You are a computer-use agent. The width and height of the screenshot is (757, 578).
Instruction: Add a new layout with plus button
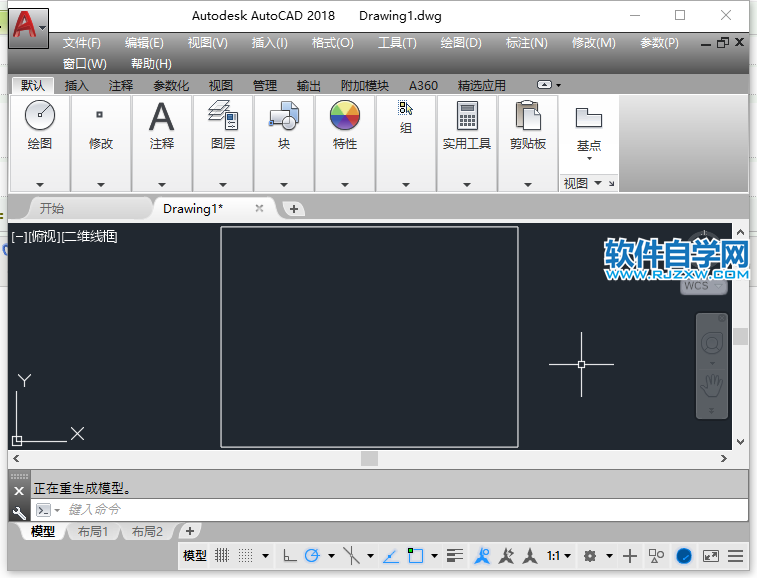[x=190, y=531]
